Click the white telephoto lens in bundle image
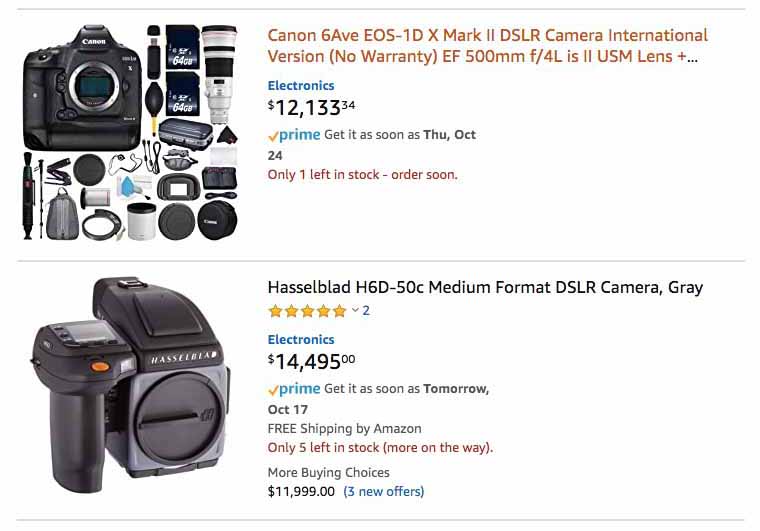760x531 pixels. pyautogui.click(x=219, y=74)
